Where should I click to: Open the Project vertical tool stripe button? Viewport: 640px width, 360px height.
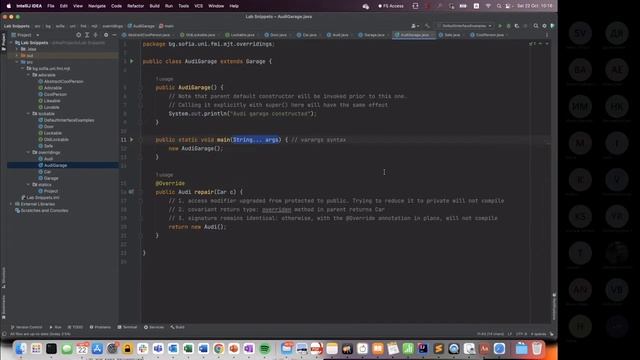coord(4,42)
